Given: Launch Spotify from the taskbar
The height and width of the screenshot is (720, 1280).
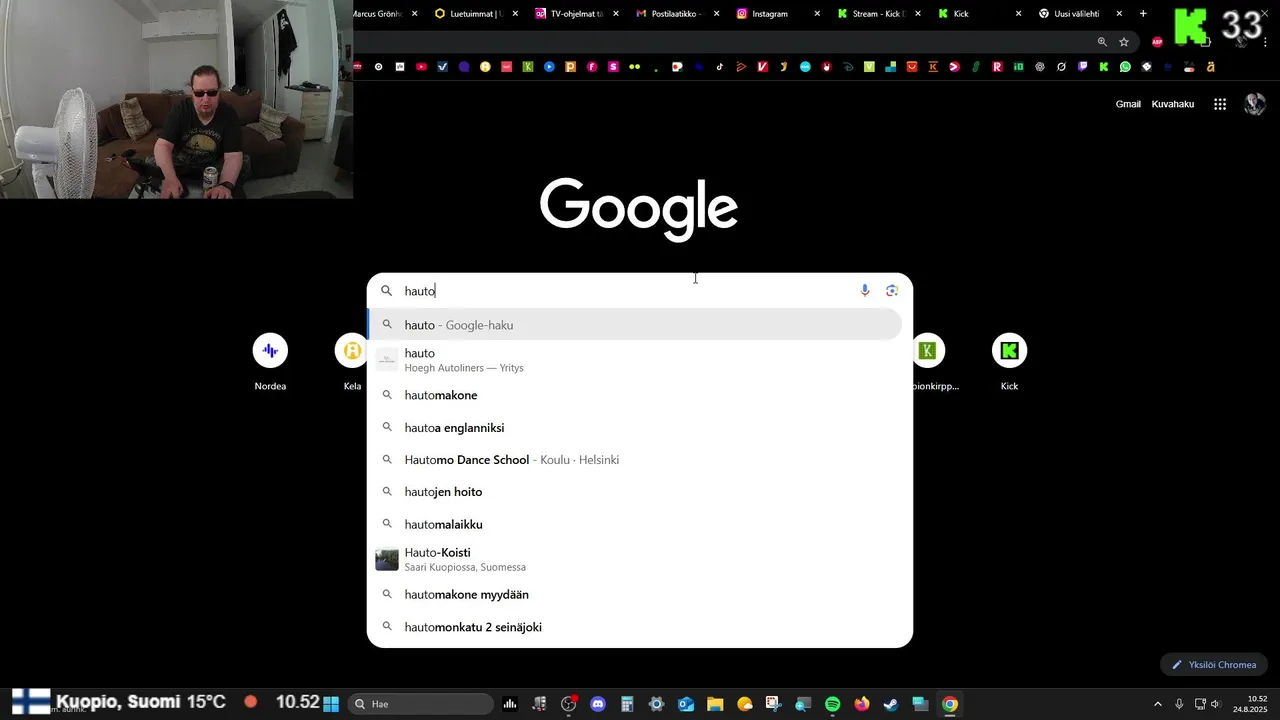Looking at the screenshot, I should pos(832,704).
